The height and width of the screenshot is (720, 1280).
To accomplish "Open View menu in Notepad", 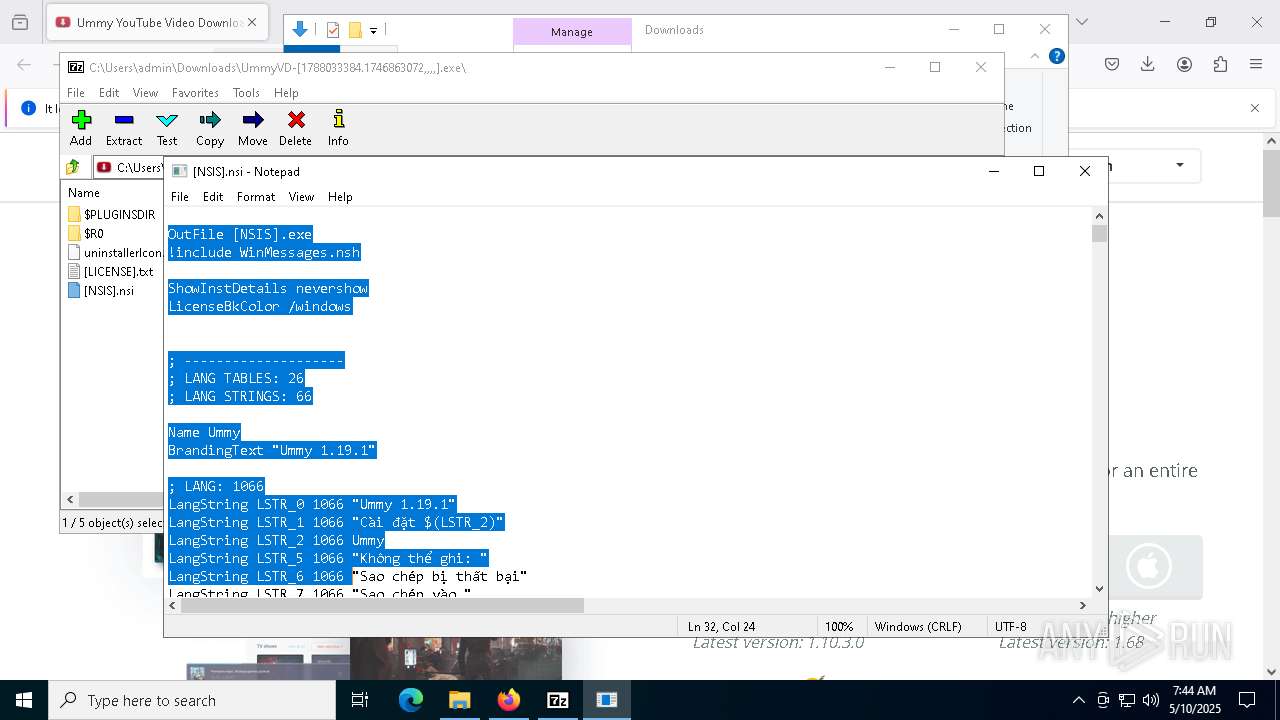I will tap(301, 197).
